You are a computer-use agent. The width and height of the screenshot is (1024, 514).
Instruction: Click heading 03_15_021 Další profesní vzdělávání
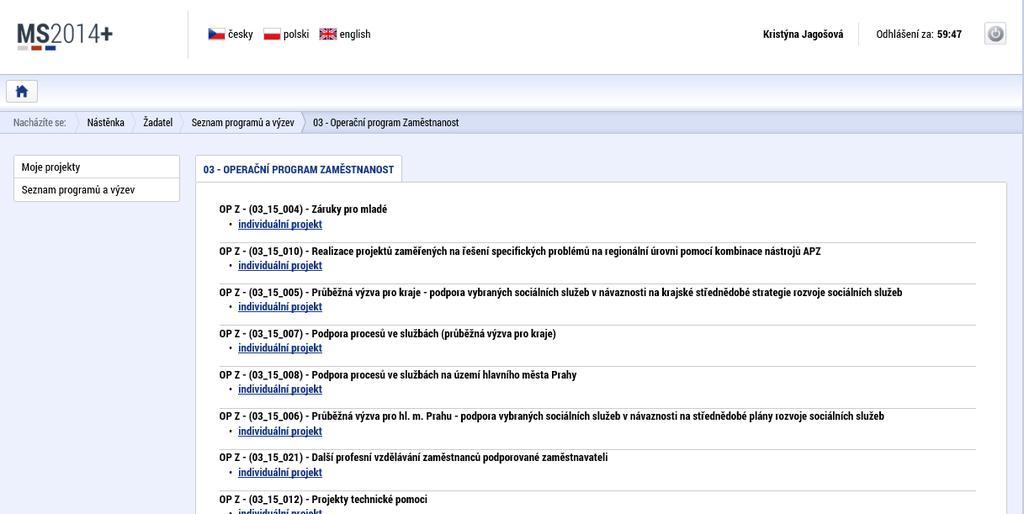tap(413, 457)
